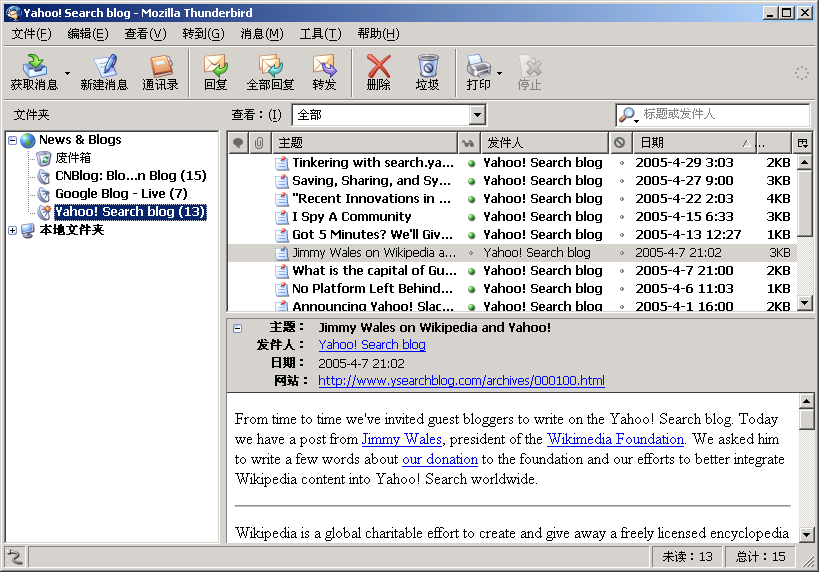Open the 文件(F) menu
This screenshot has width=819, height=572.
click(31, 34)
